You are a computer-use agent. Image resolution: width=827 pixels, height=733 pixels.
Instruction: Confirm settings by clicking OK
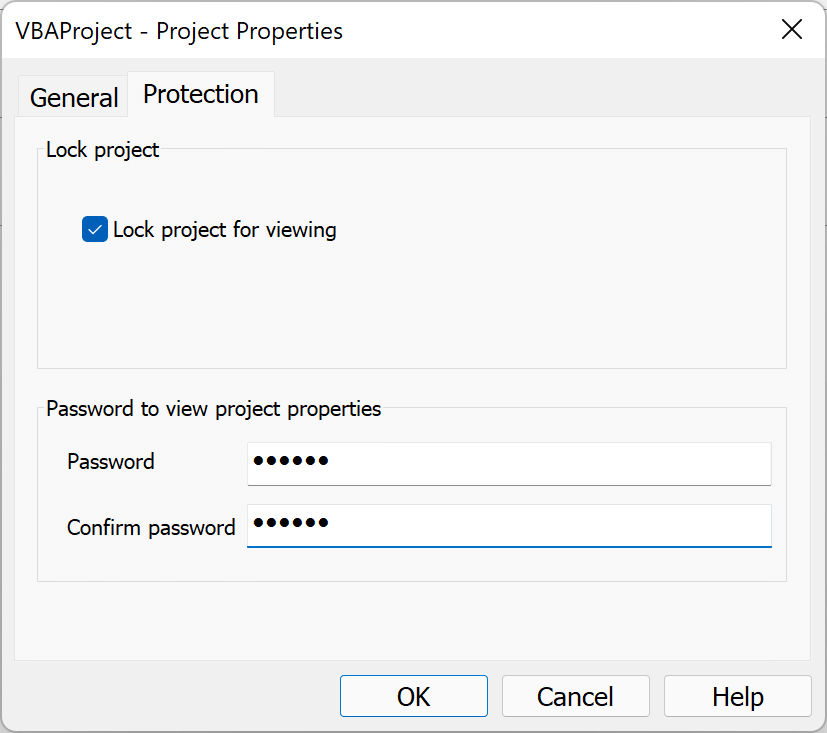tap(413, 696)
